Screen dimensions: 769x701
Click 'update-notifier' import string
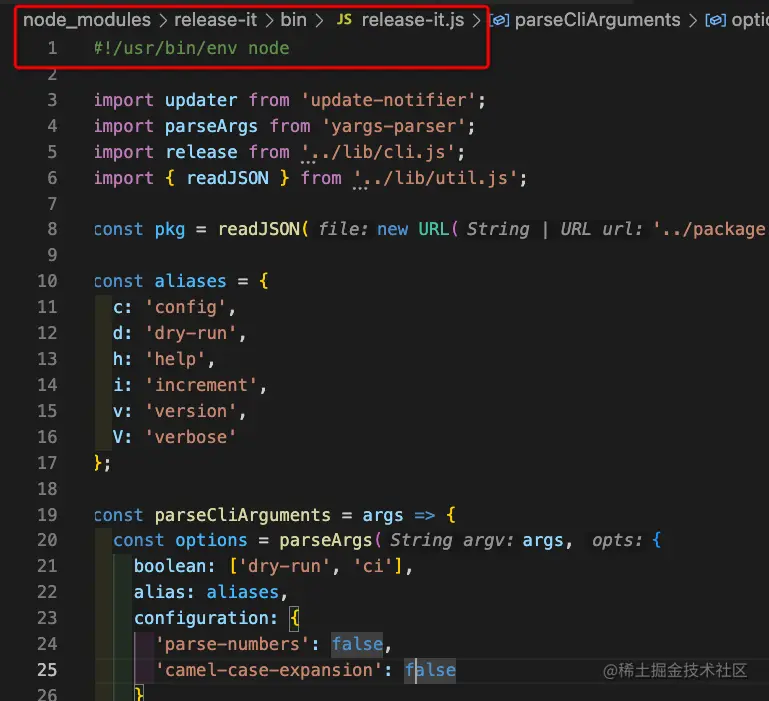[x=388, y=100]
